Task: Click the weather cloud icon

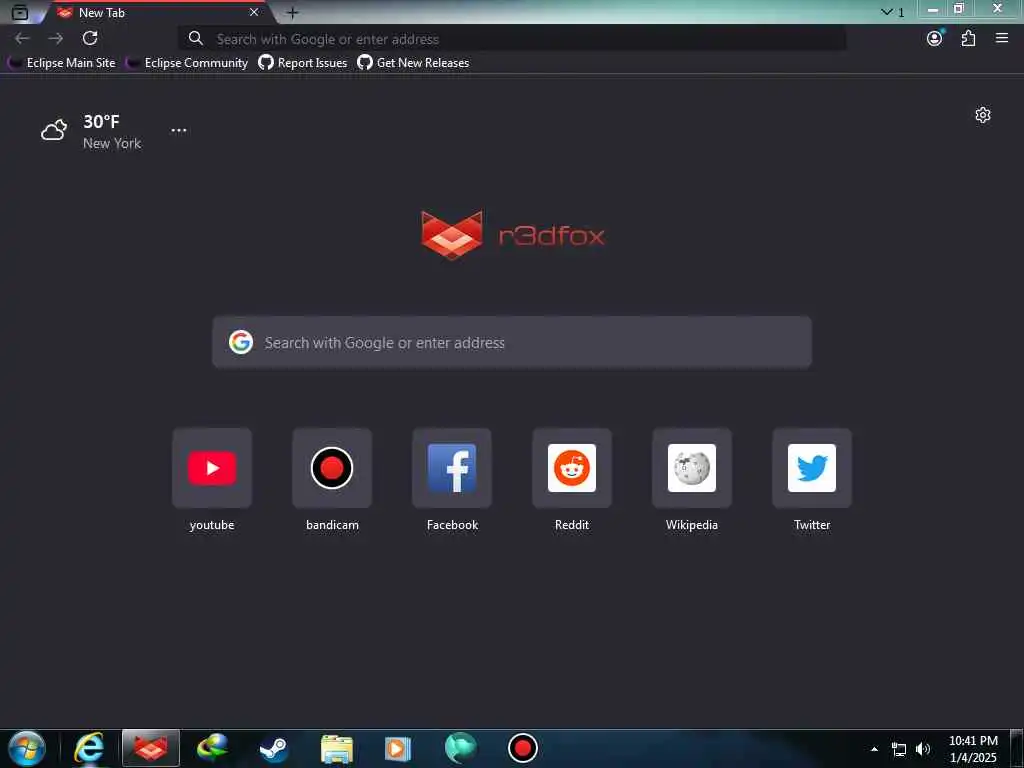Action: coord(54,130)
